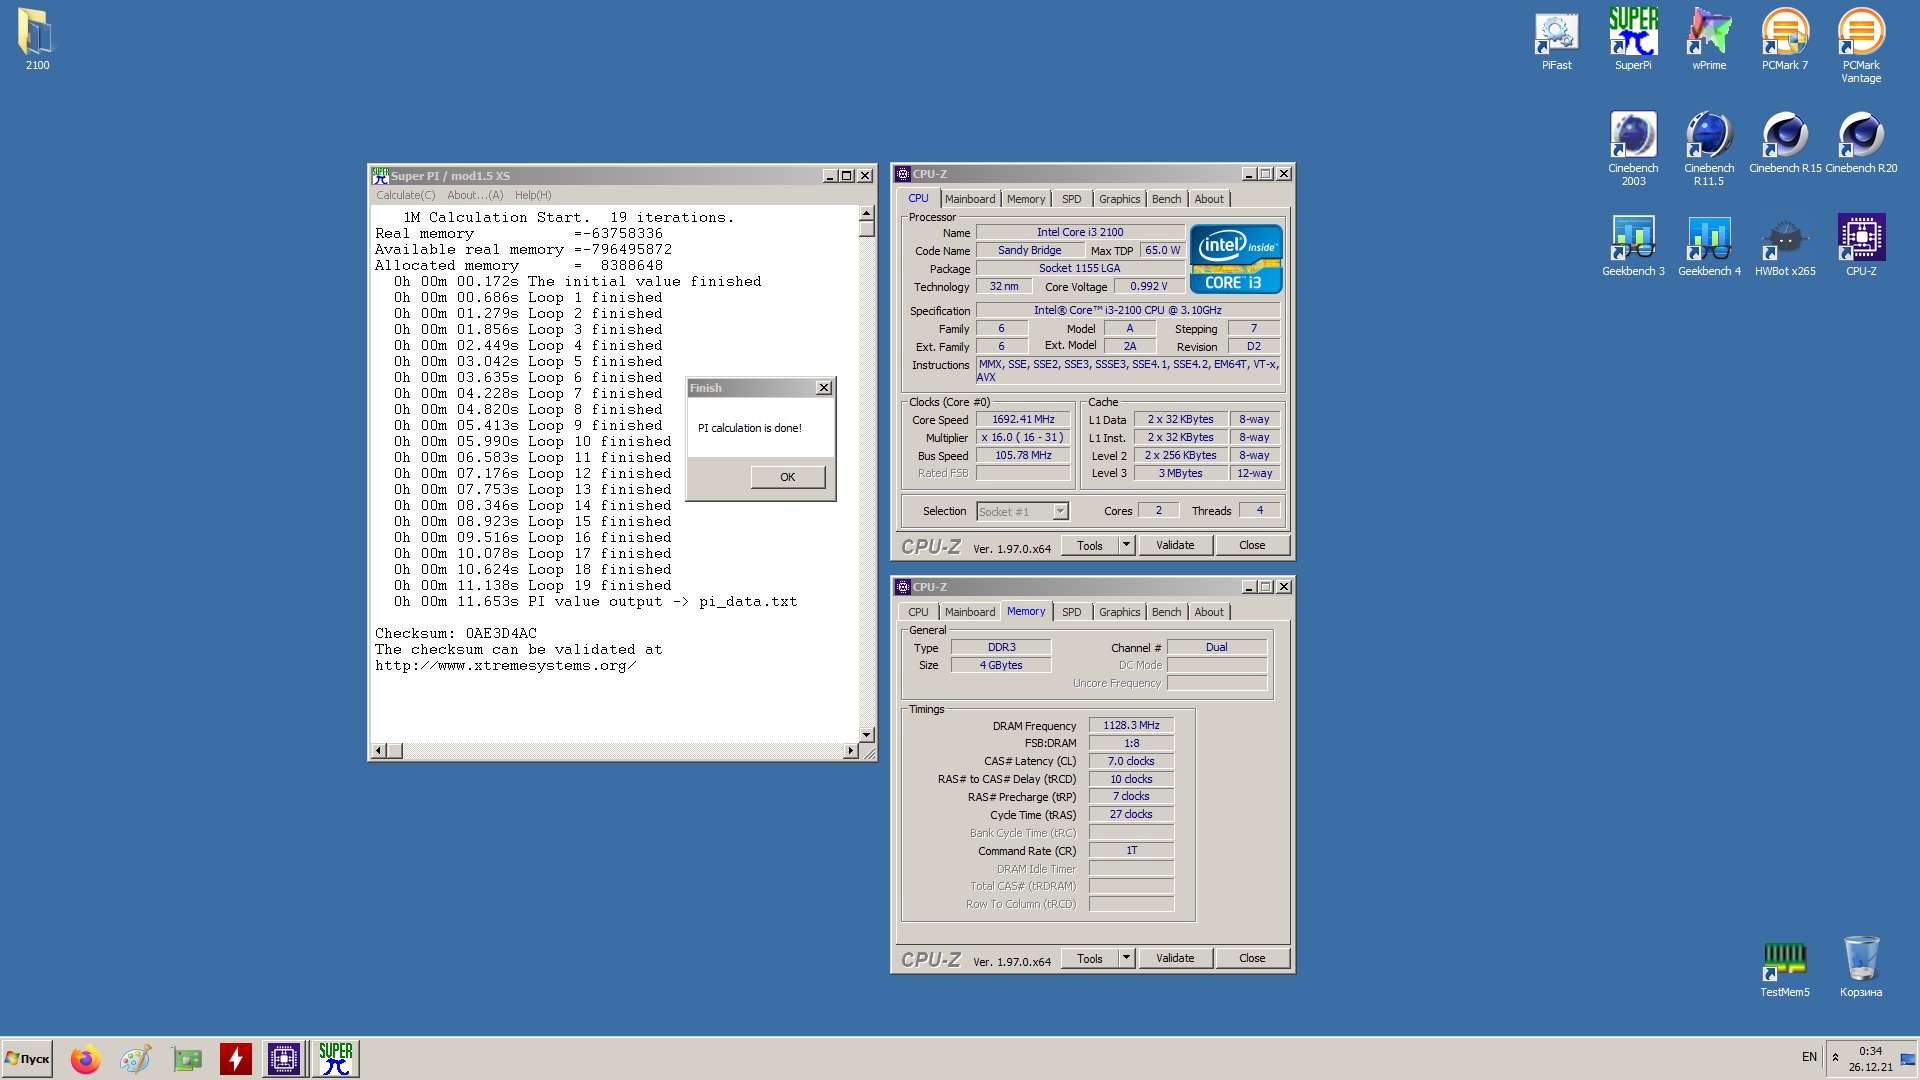The image size is (1920, 1080).
Task: Open Paint from the taskbar
Action: pyautogui.click(x=135, y=1058)
